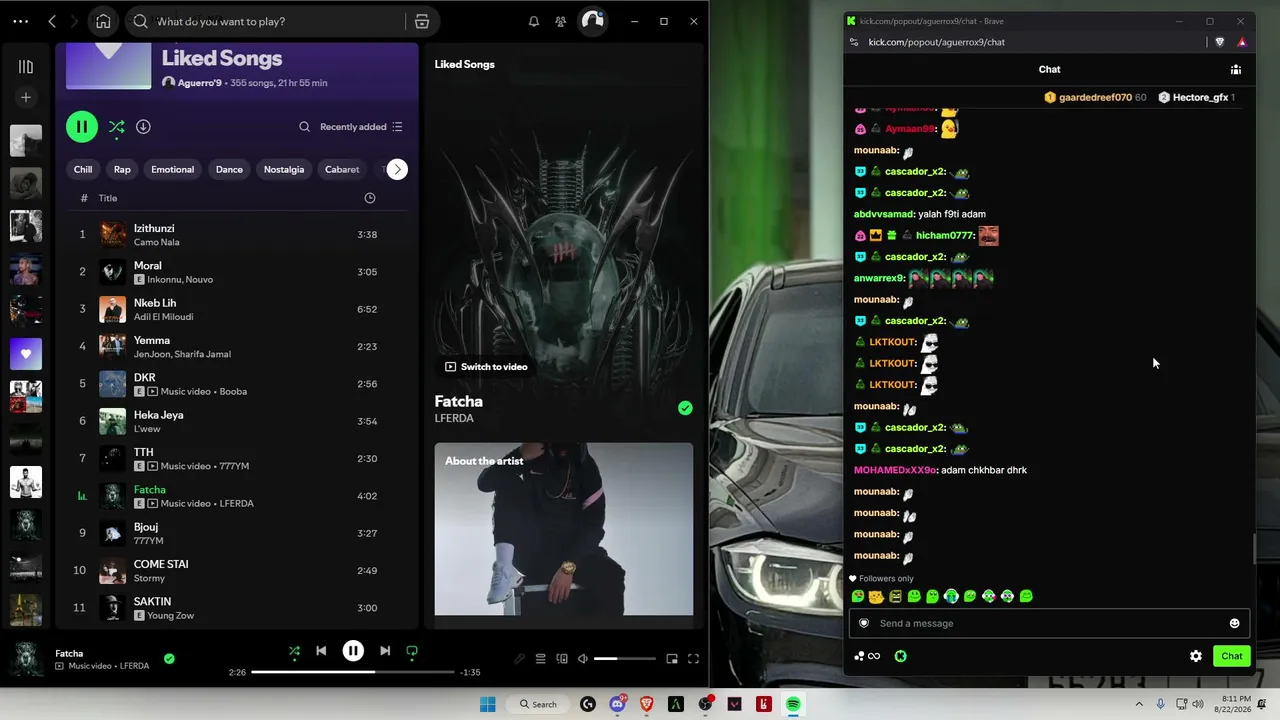Viewport: 1280px width, 720px height.
Task: Open Connect to a device
Action: click(x=562, y=659)
